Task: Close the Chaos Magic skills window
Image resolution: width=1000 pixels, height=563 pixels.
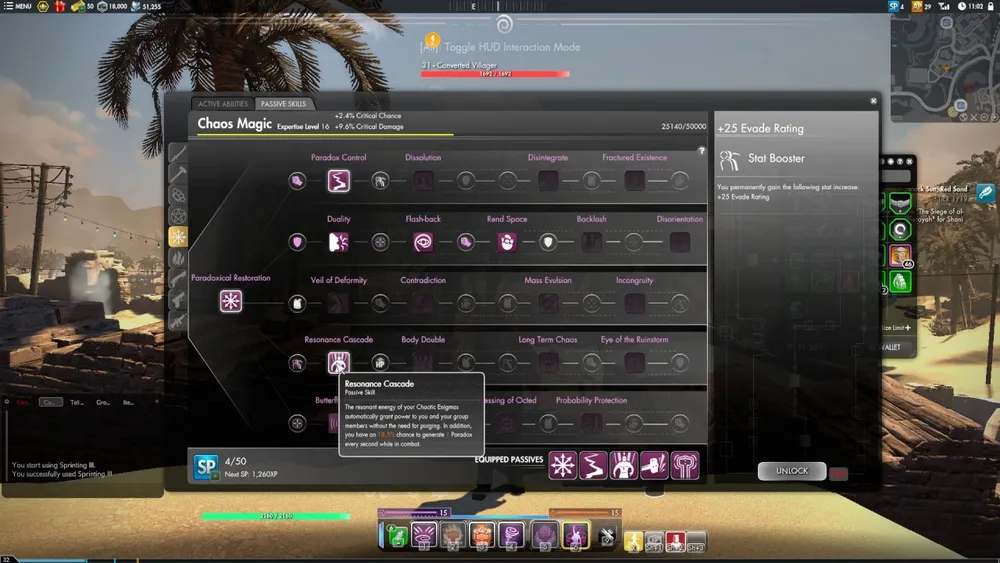Action: (873, 101)
